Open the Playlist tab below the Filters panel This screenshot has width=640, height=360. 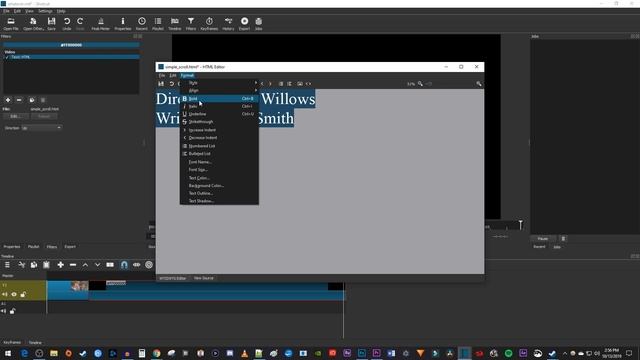click(33, 247)
